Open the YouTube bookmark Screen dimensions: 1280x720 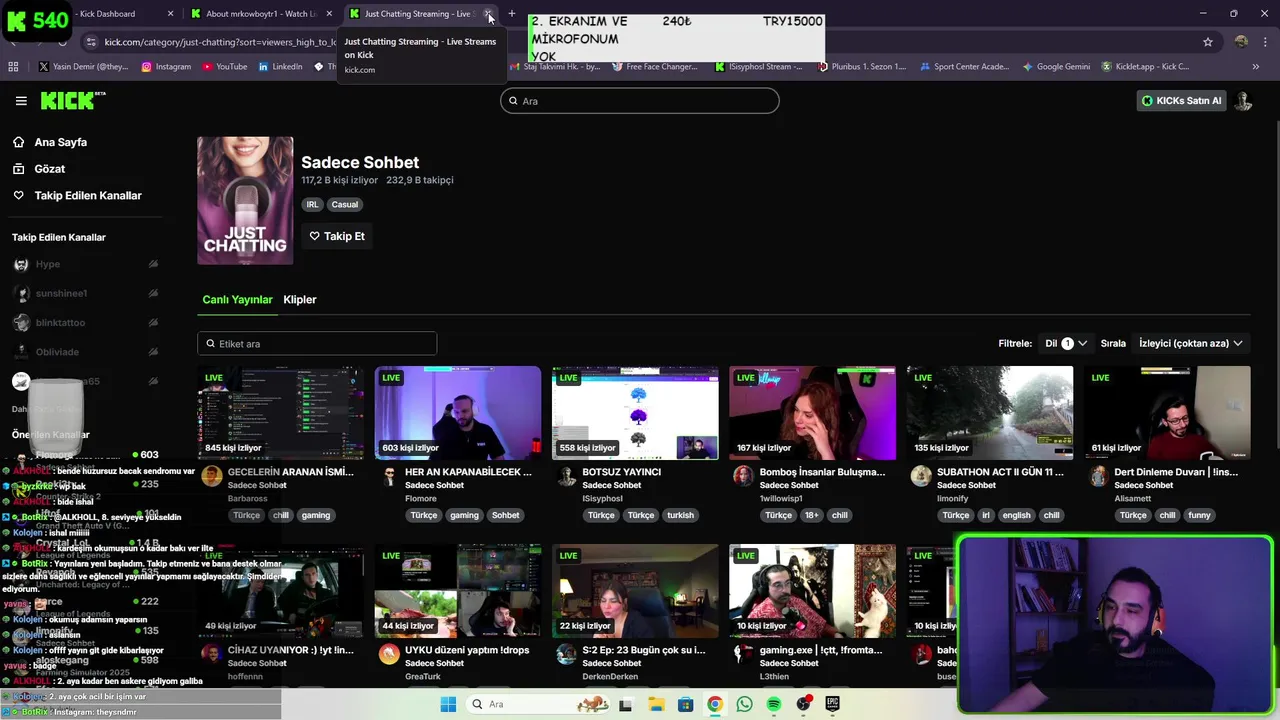[x=225, y=67]
